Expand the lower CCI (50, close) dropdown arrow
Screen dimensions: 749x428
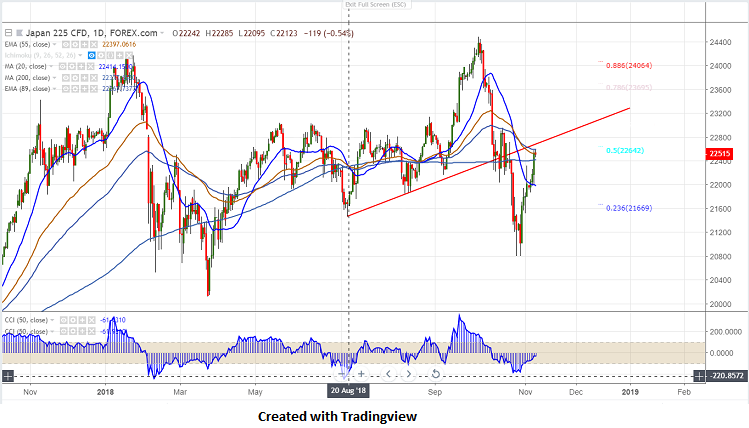(x=52, y=332)
